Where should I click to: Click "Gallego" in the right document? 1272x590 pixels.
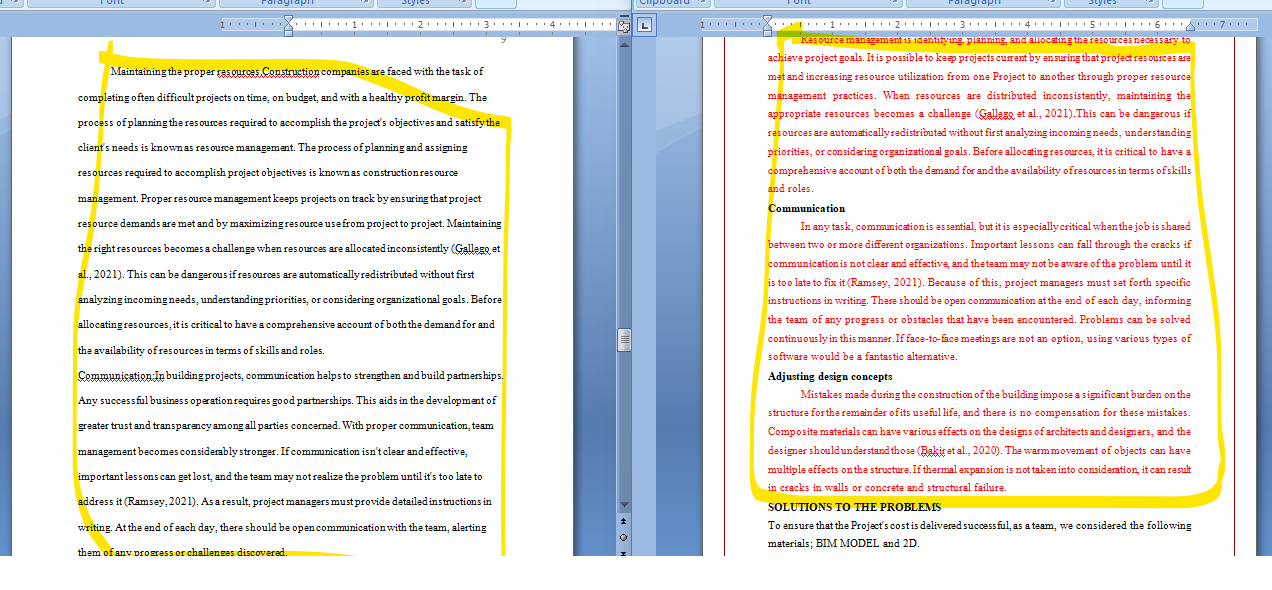tap(996, 114)
